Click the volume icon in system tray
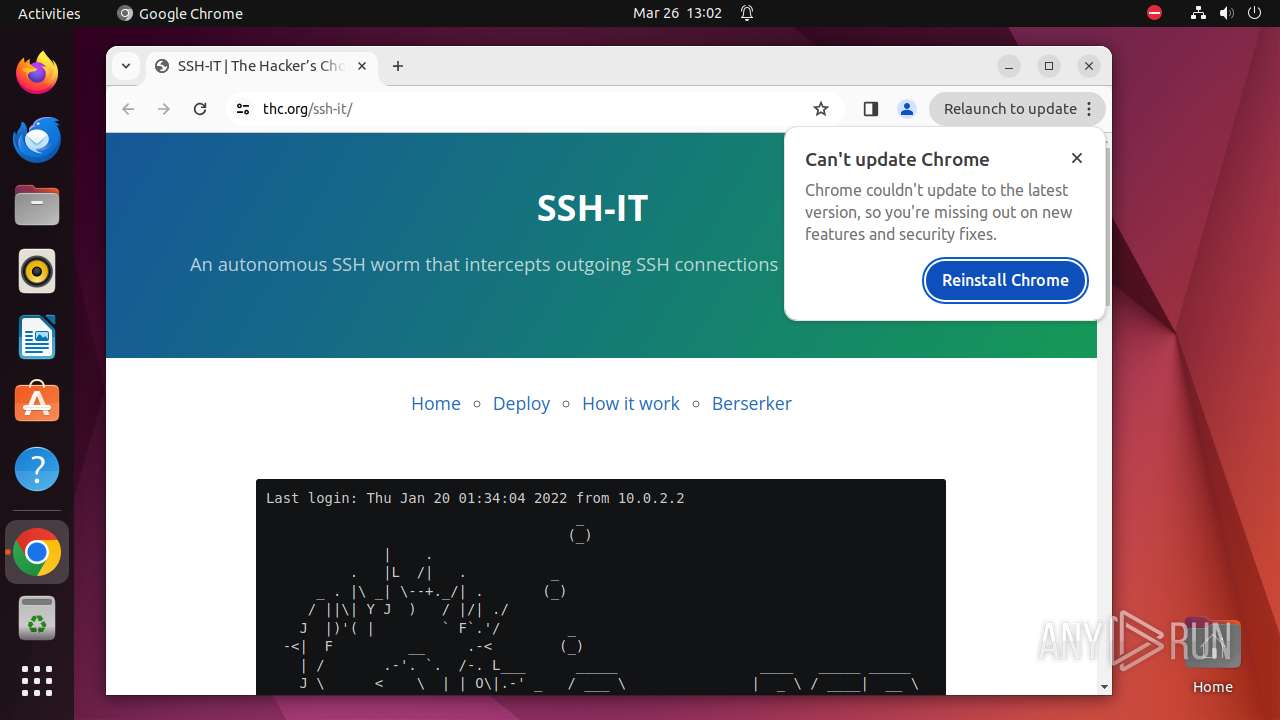The image size is (1280, 720). click(x=1226, y=13)
